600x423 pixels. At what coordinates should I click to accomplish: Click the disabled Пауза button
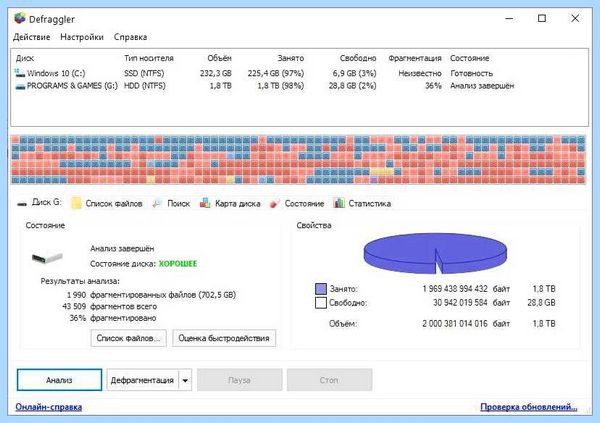[x=240, y=380]
